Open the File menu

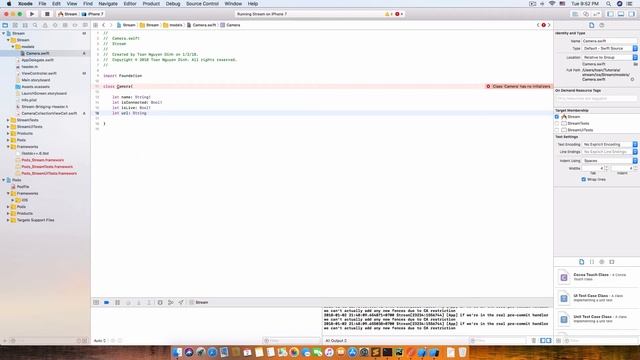[42, 4]
